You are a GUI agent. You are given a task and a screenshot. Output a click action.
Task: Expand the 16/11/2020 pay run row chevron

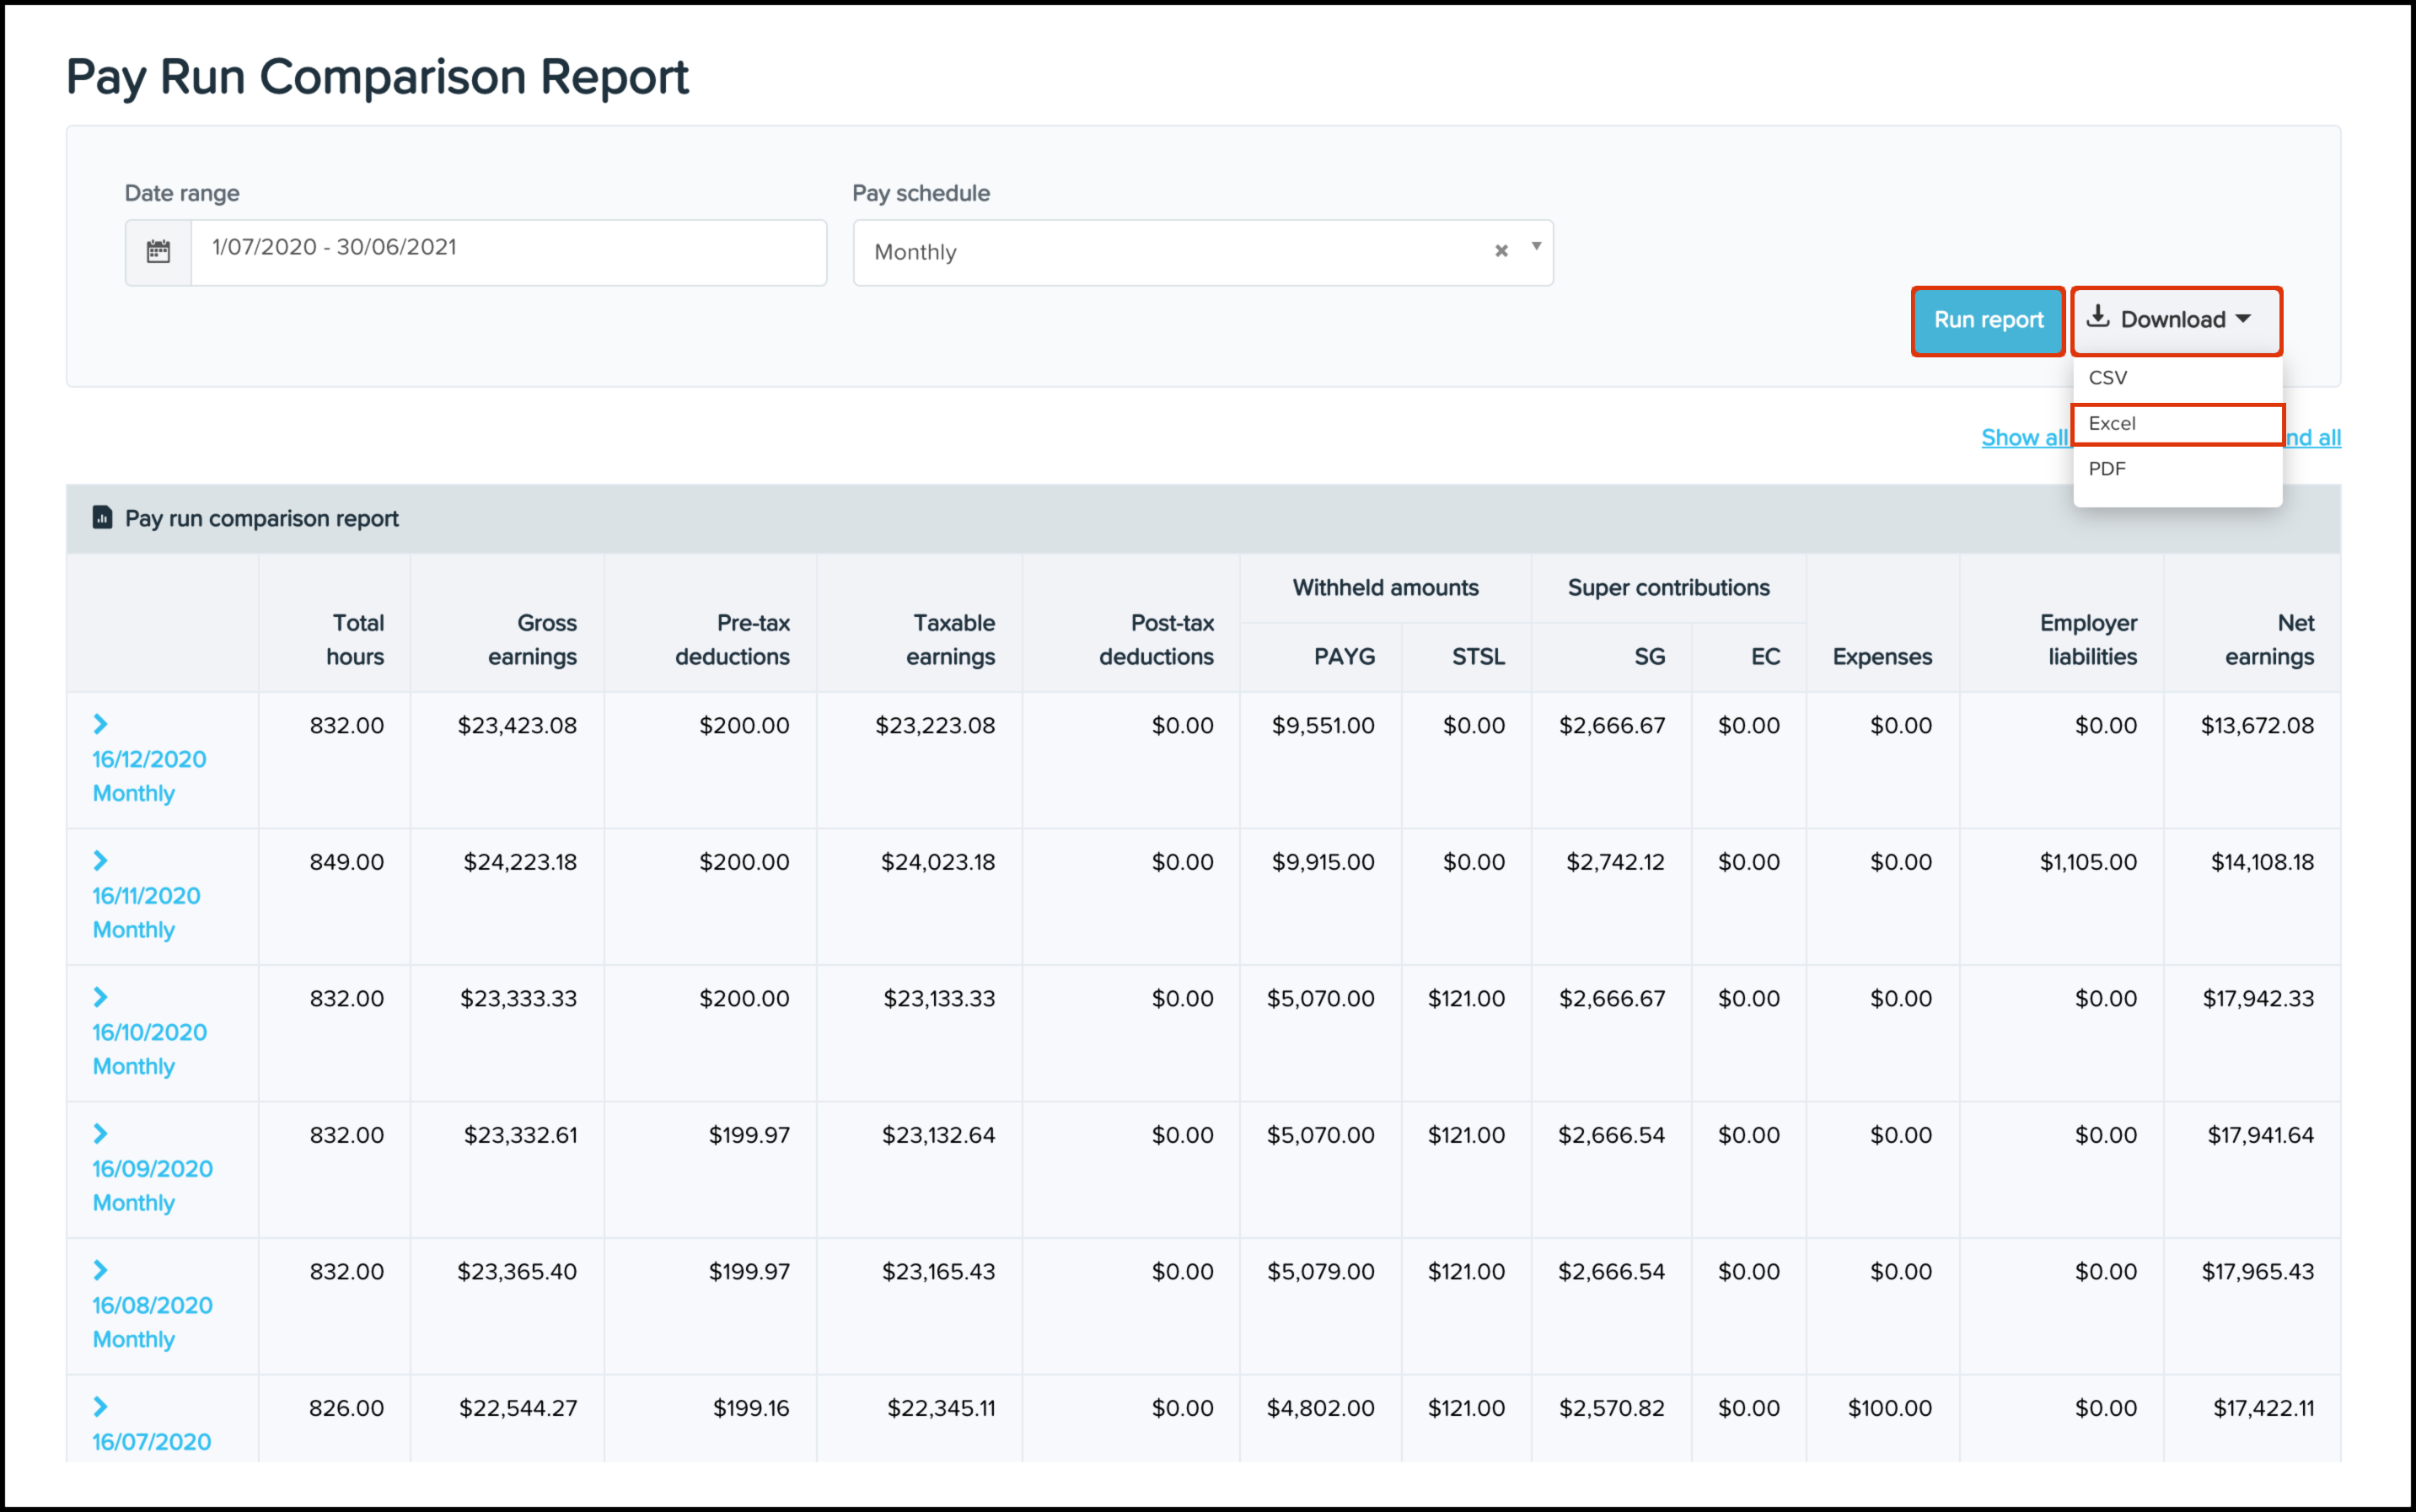coord(100,860)
